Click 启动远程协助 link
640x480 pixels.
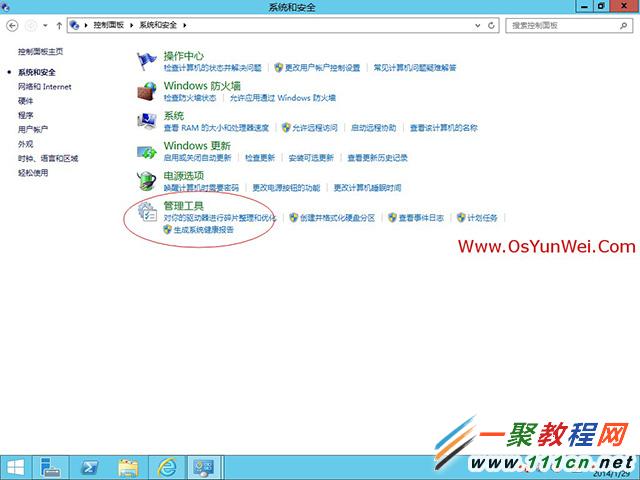point(373,128)
